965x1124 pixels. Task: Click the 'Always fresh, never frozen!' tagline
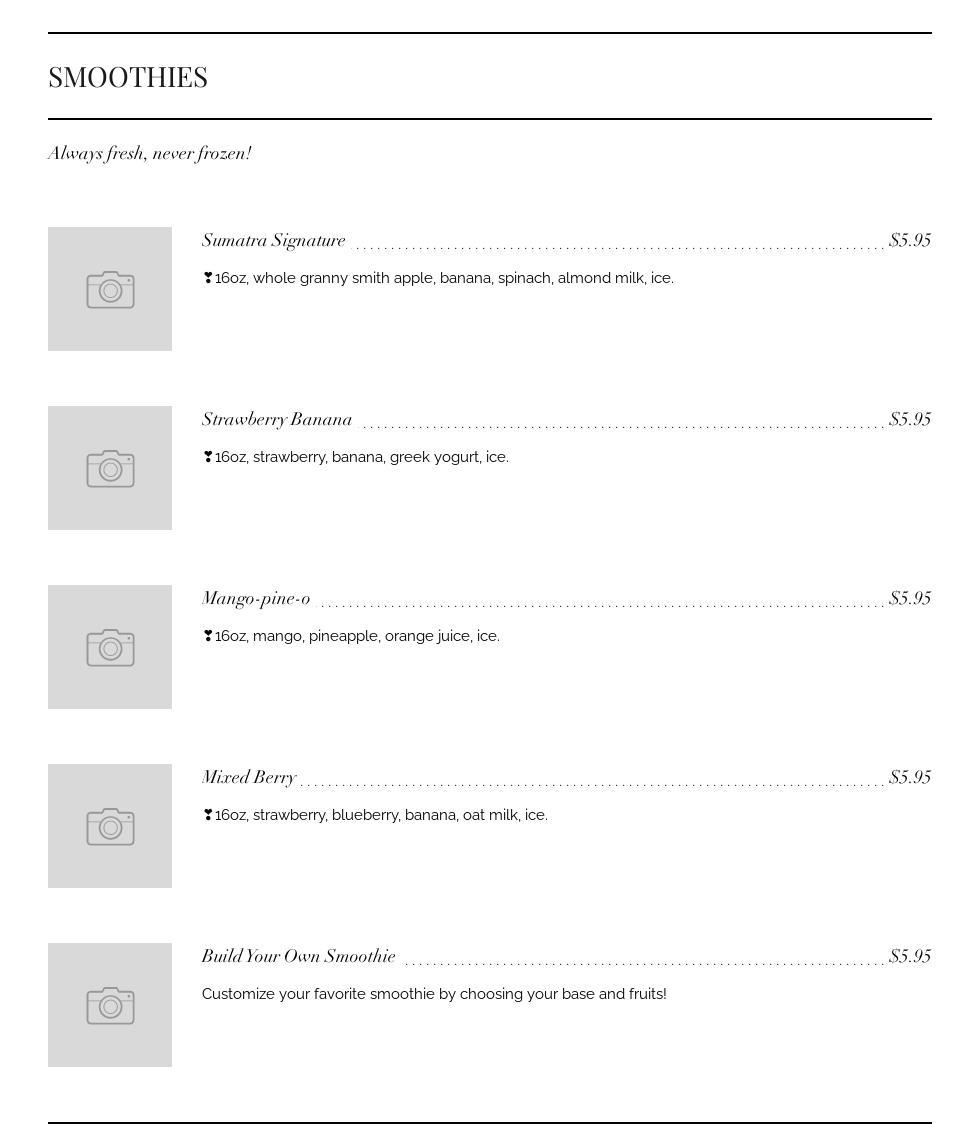tap(150, 154)
